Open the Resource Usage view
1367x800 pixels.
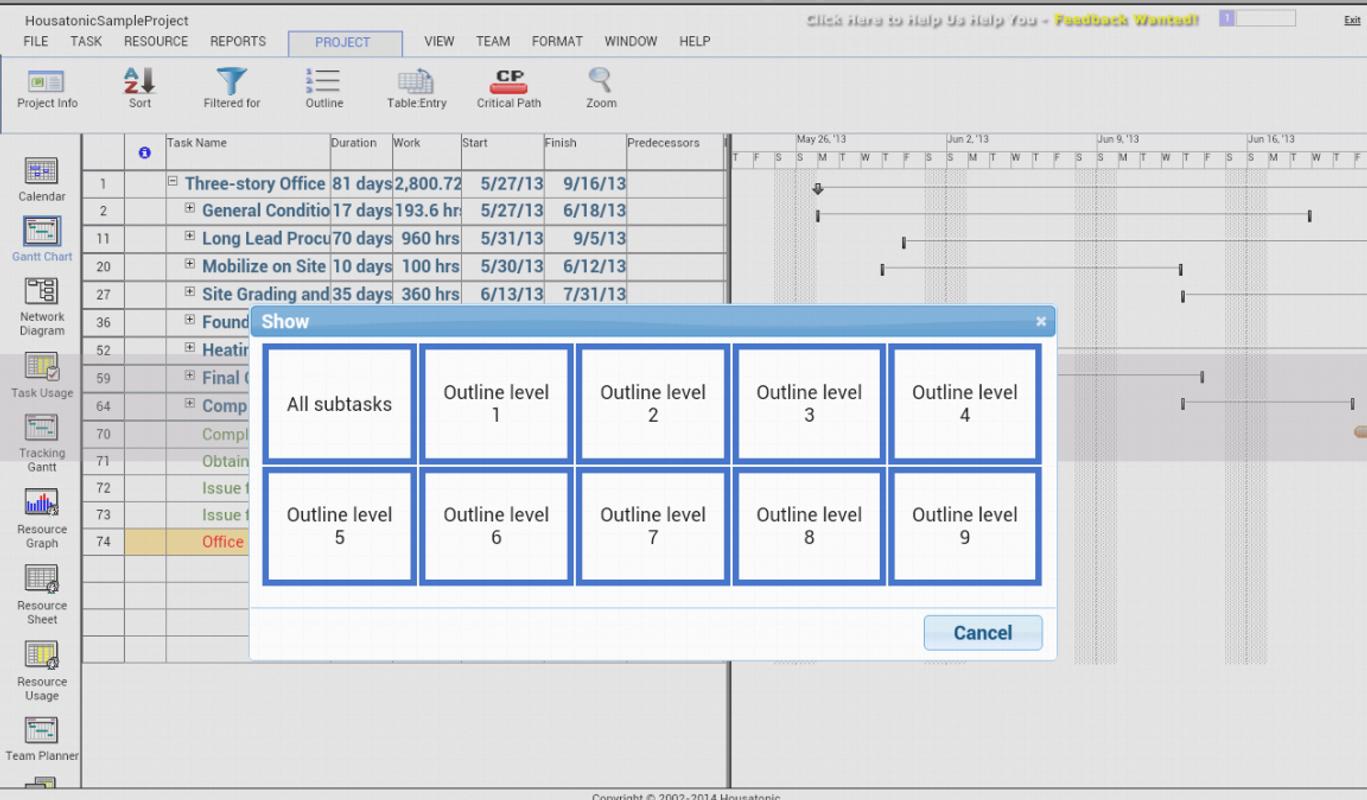point(42,671)
